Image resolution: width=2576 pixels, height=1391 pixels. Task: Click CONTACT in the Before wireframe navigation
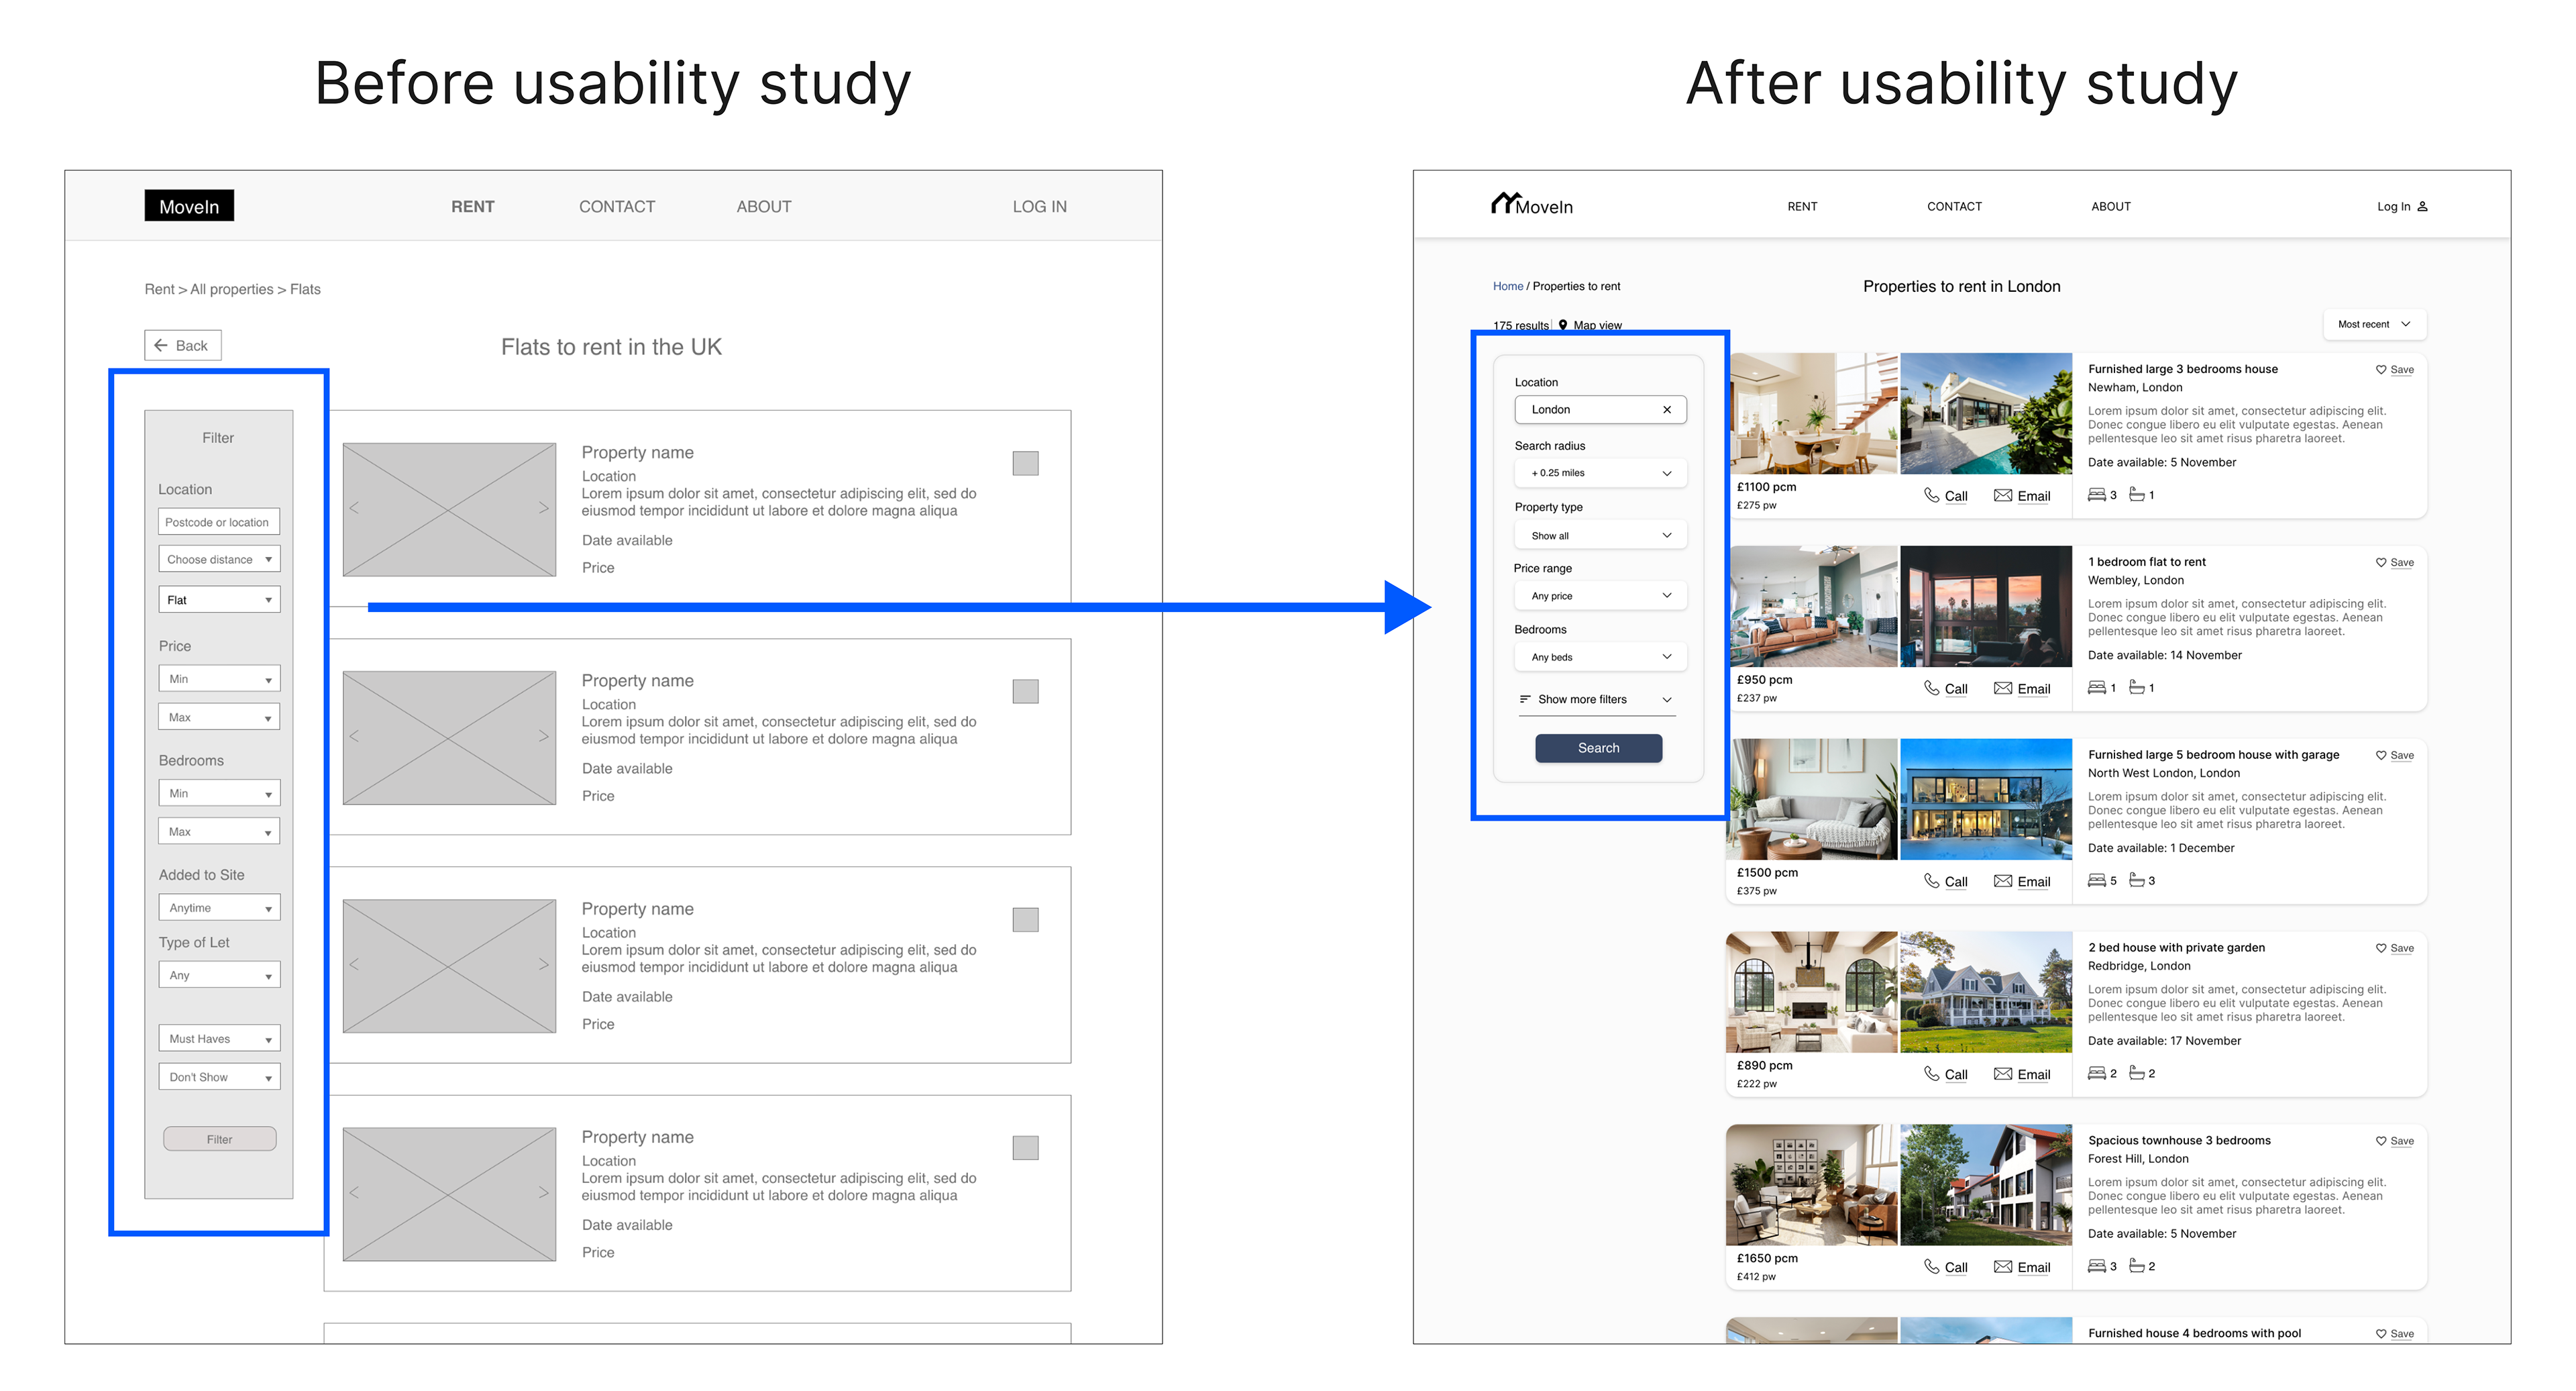pyautogui.click(x=617, y=206)
